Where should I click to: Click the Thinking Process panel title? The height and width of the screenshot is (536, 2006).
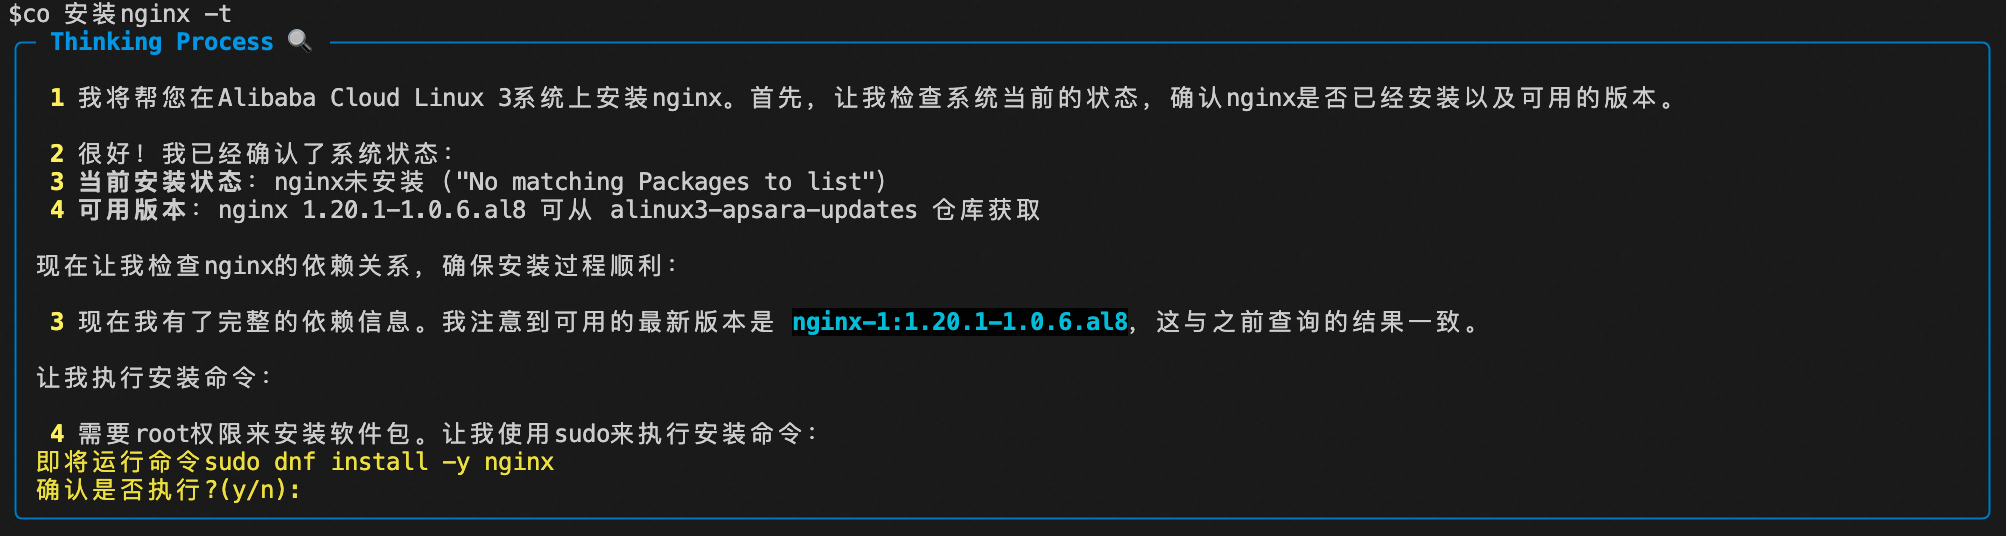click(x=162, y=42)
